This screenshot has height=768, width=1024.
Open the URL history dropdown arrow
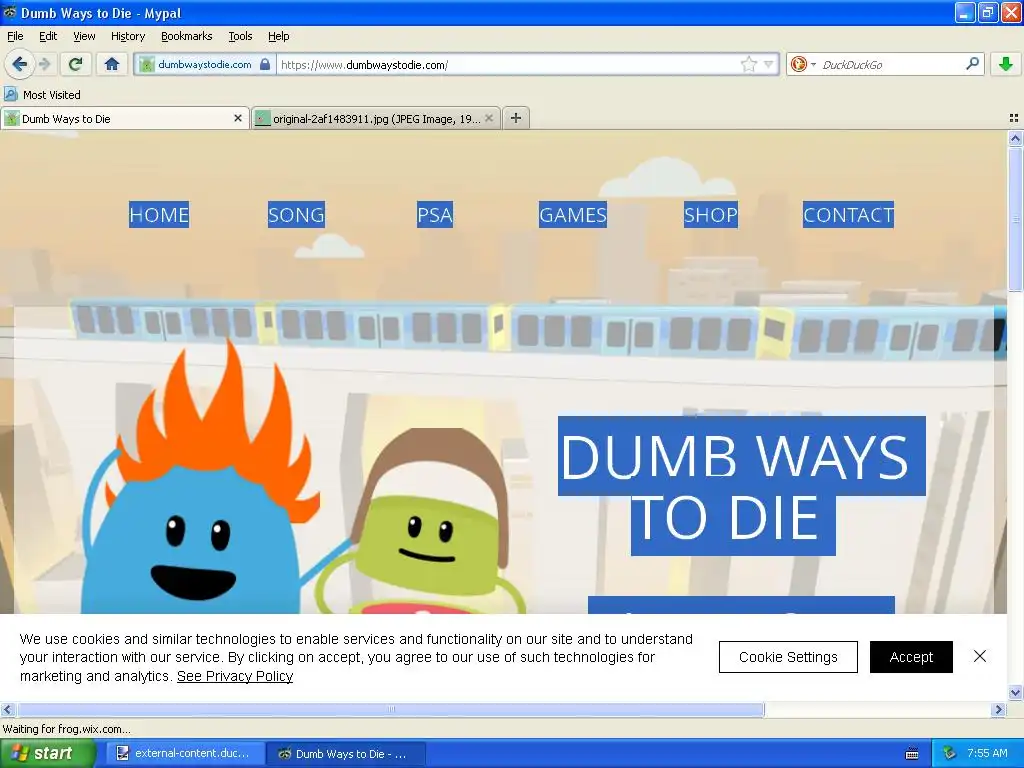point(769,64)
